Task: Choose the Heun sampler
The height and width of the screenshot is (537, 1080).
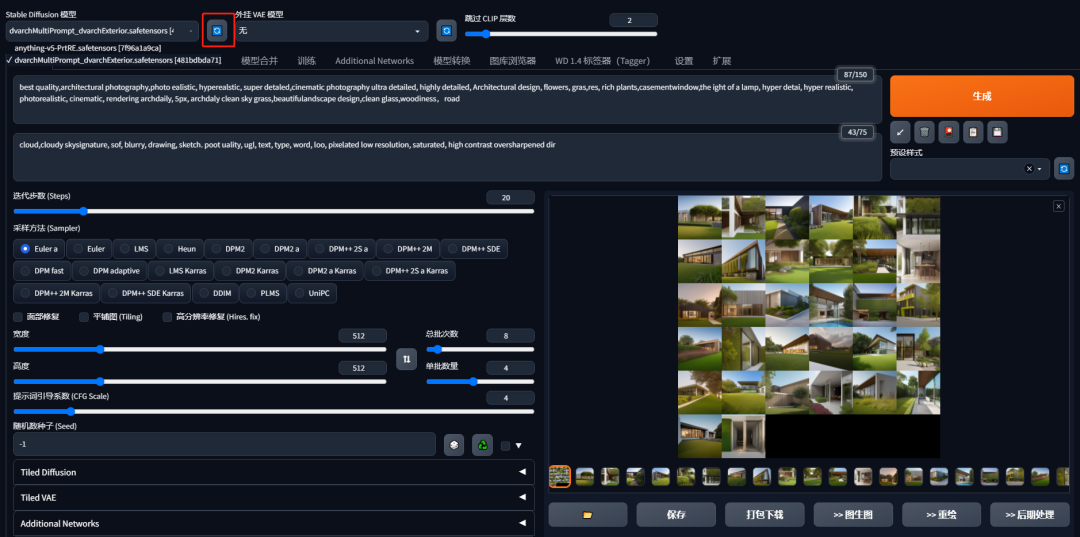Action: click(x=180, y=249)
